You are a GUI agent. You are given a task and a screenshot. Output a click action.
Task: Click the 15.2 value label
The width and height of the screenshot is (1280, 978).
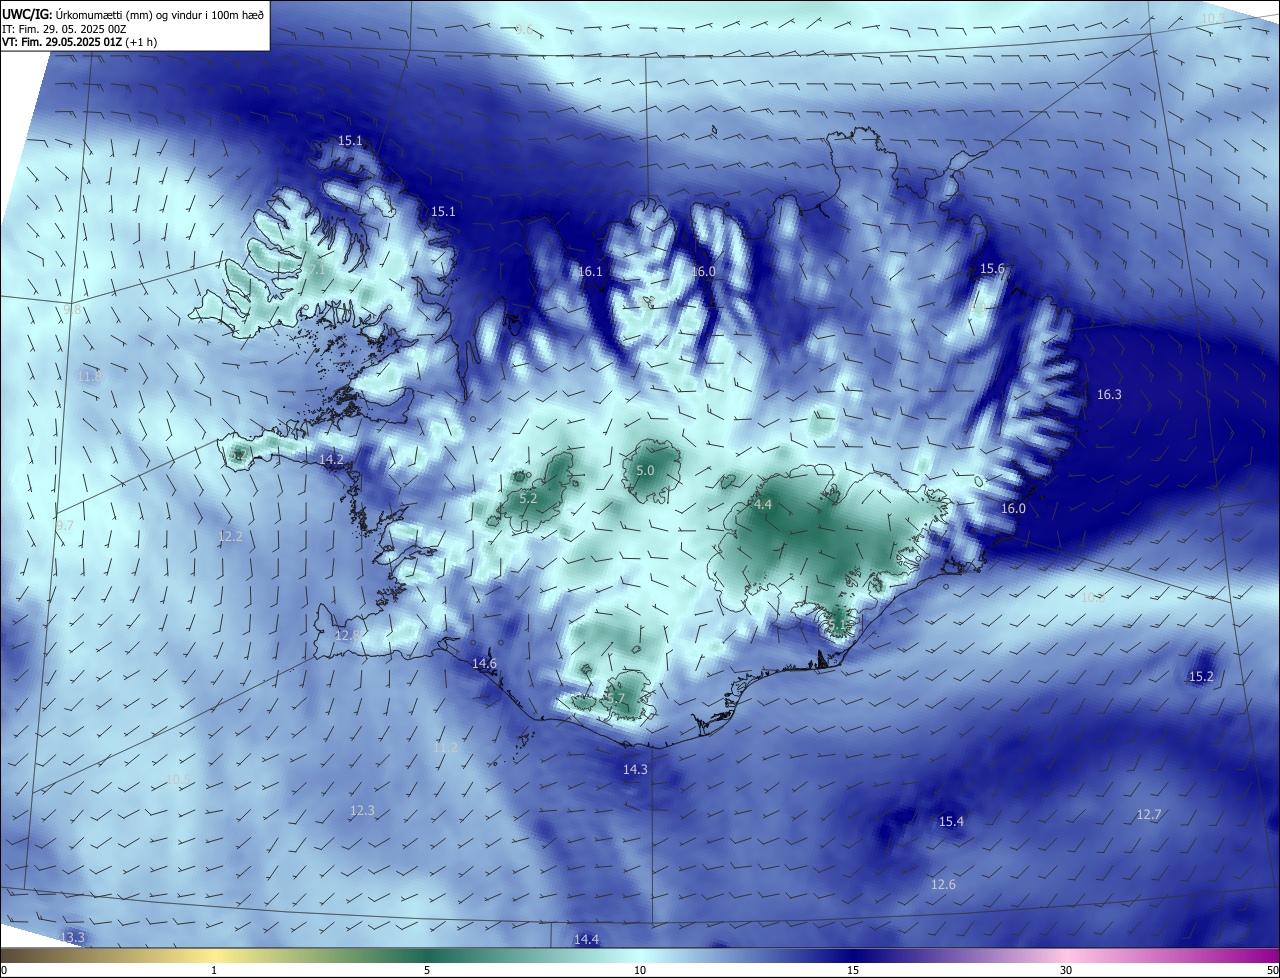click(x=1201, y=677)
